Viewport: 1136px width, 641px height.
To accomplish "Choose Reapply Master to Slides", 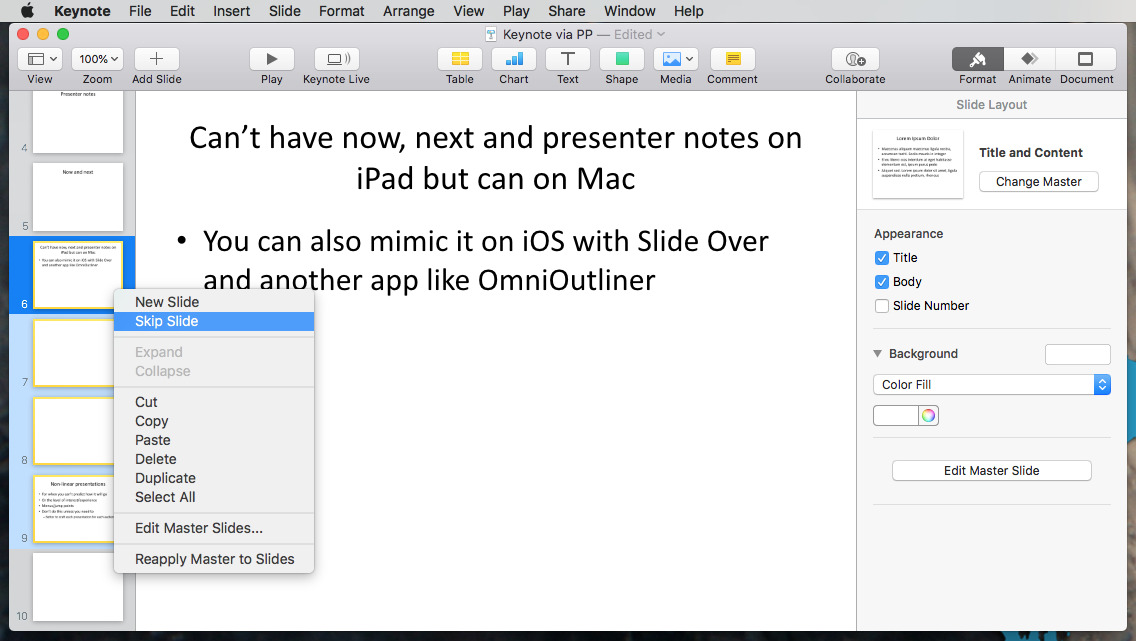I will pyautogui.click(x=214, y=559).
